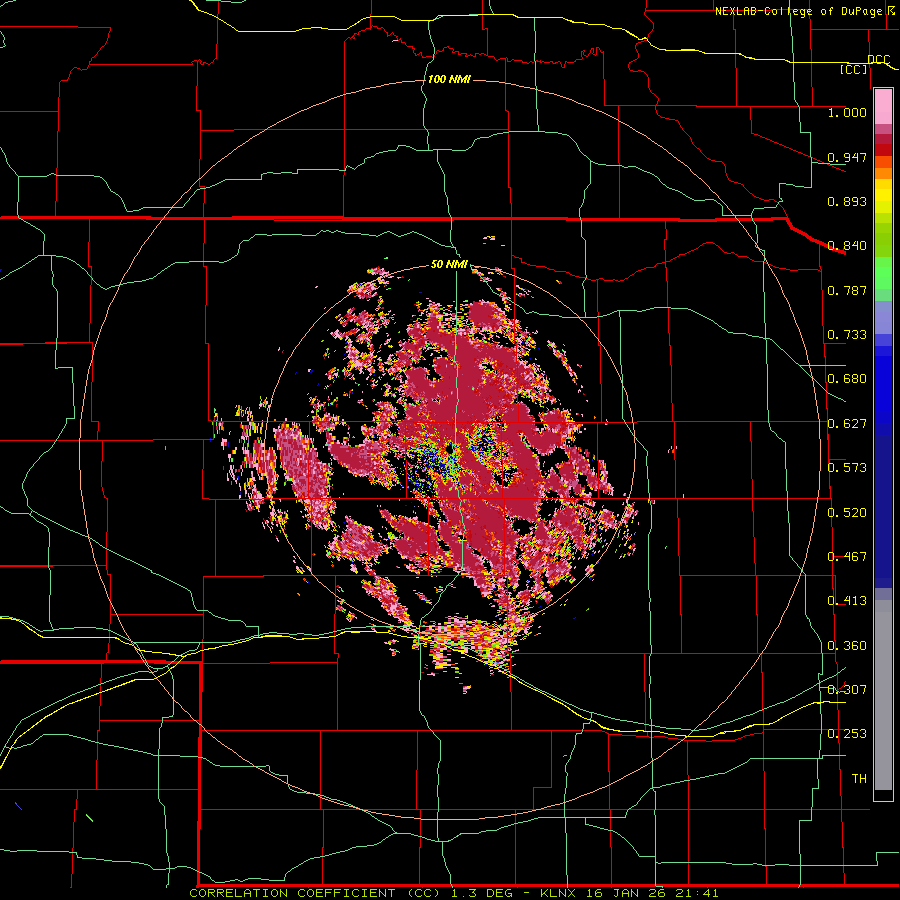Select the 0.360 scale value
This screenshot has width=900, height=900.
[x=847, y=646]
